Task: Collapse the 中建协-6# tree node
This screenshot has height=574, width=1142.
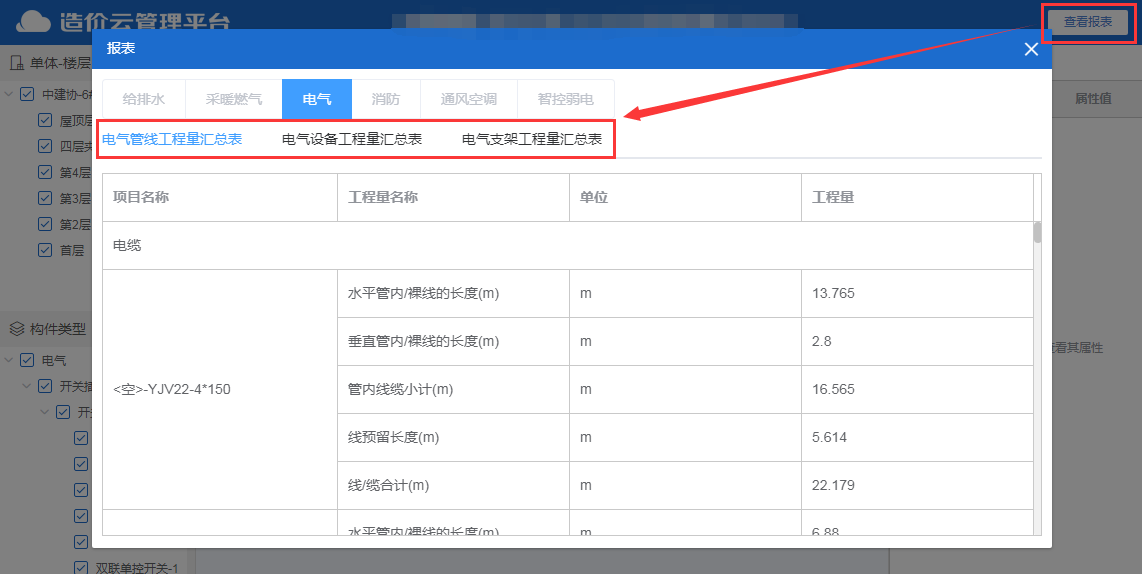Action: click(x=9, y=94)
